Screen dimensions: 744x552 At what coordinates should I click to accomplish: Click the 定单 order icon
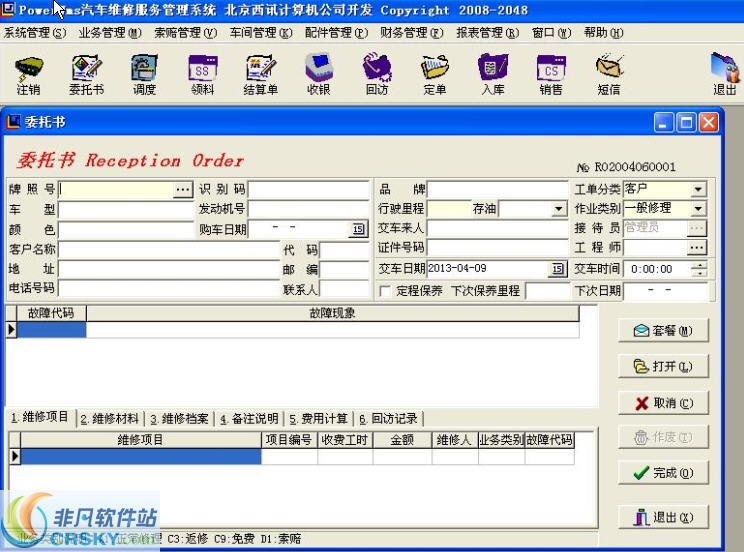(435, 75)
